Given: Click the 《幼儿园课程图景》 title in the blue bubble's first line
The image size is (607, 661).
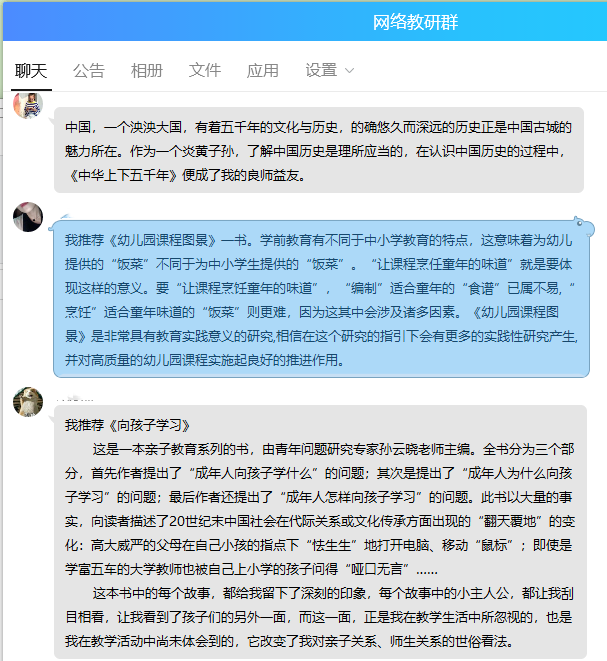Looking at the screenshot, I should click(162, 240).
